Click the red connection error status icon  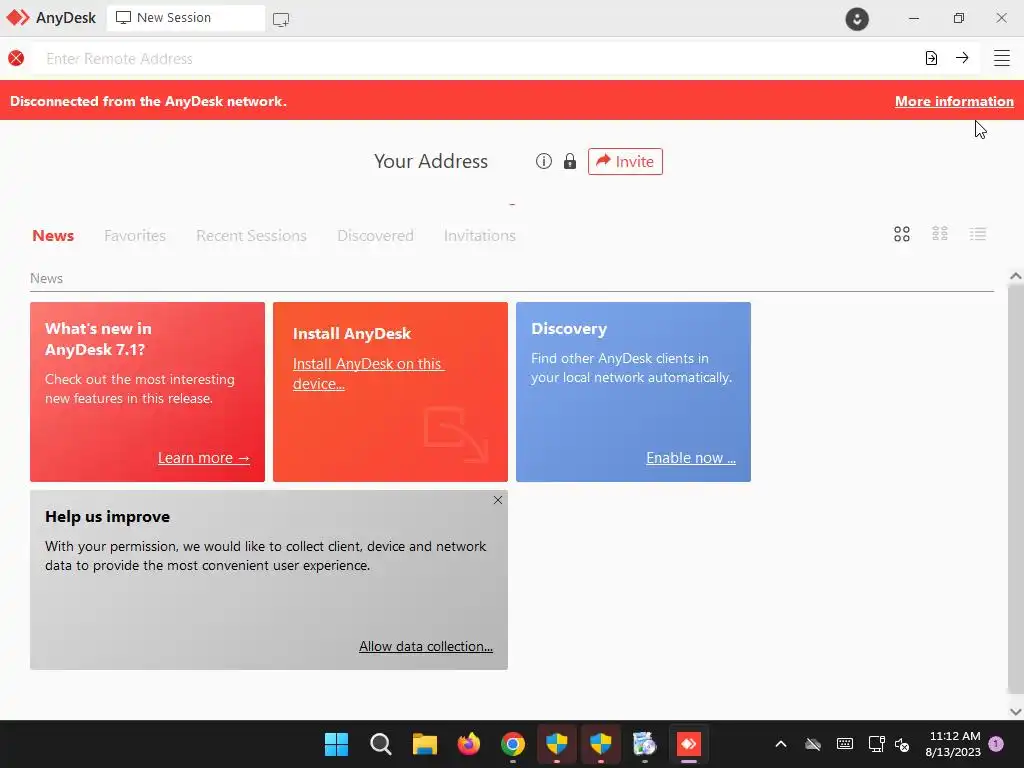point(16,58)
